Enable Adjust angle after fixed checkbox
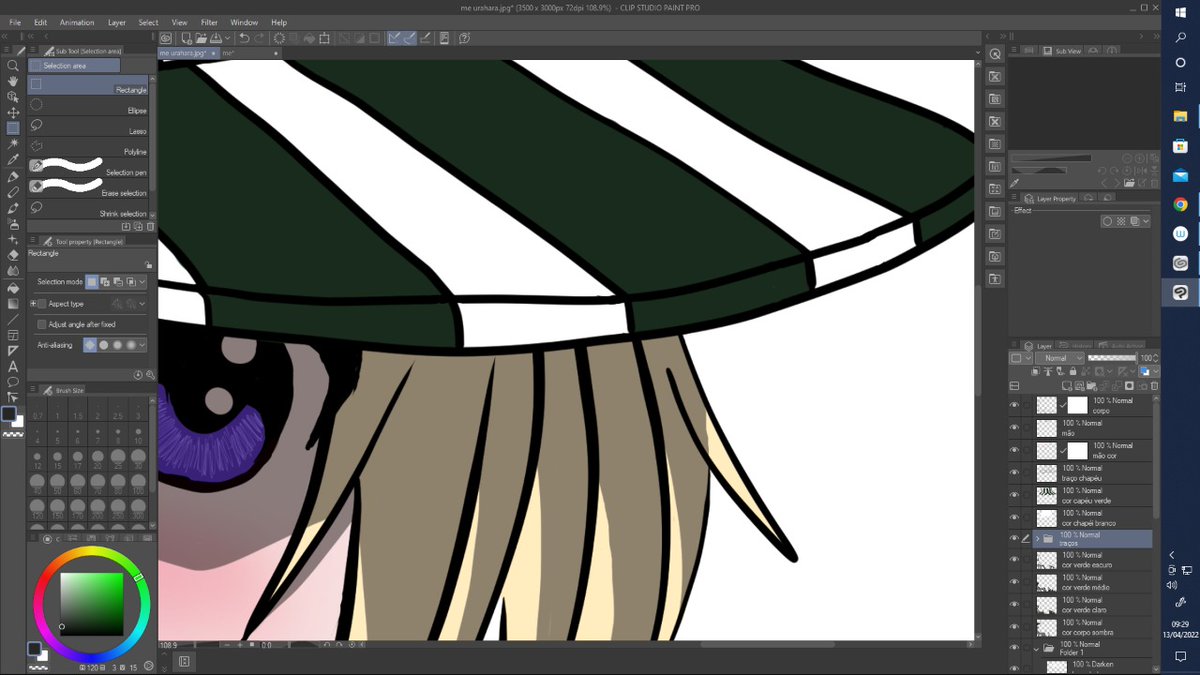Image resolution: width=1200 pixels, height=675 pixels. pos(42,324)
